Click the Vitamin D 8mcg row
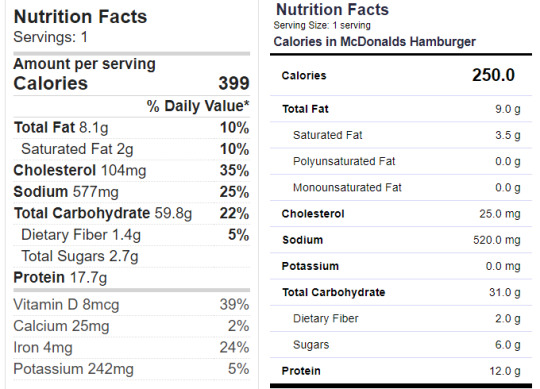 pyautogui.click(x=132, y=305)
